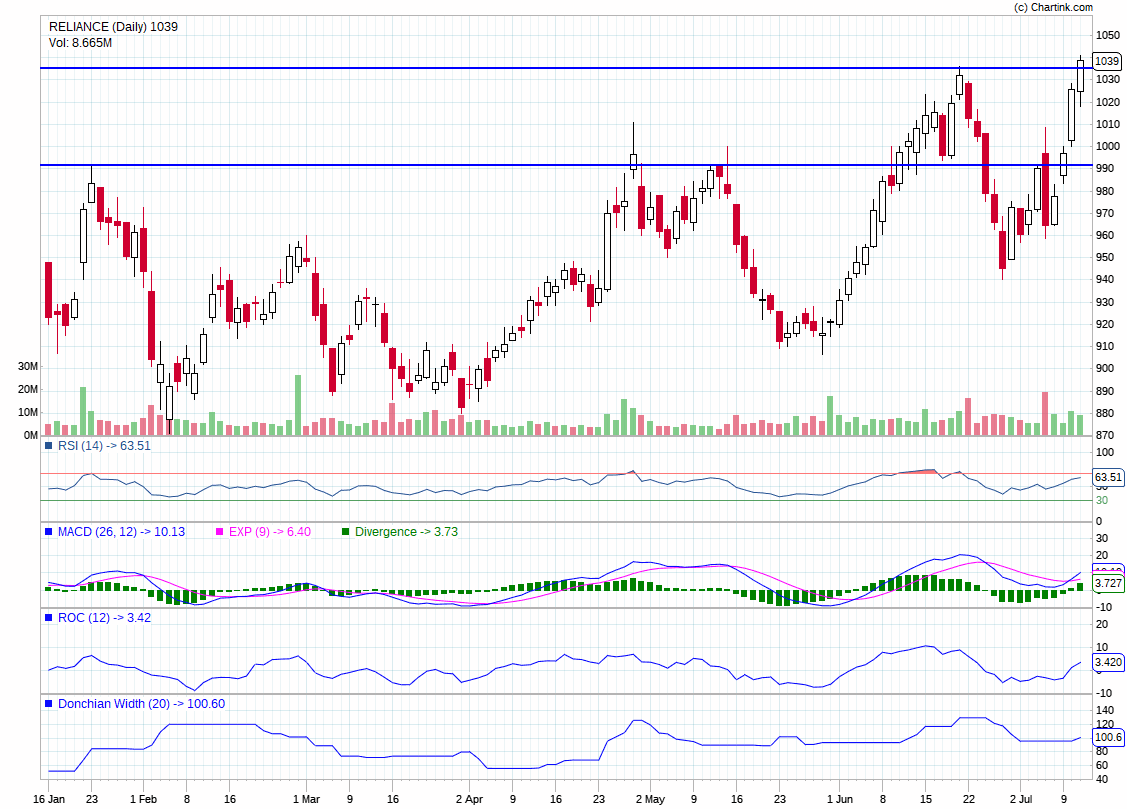Click the 3.420 ROC value badge
This screenshot has width=1127, height=809.
coord(1110,661)
